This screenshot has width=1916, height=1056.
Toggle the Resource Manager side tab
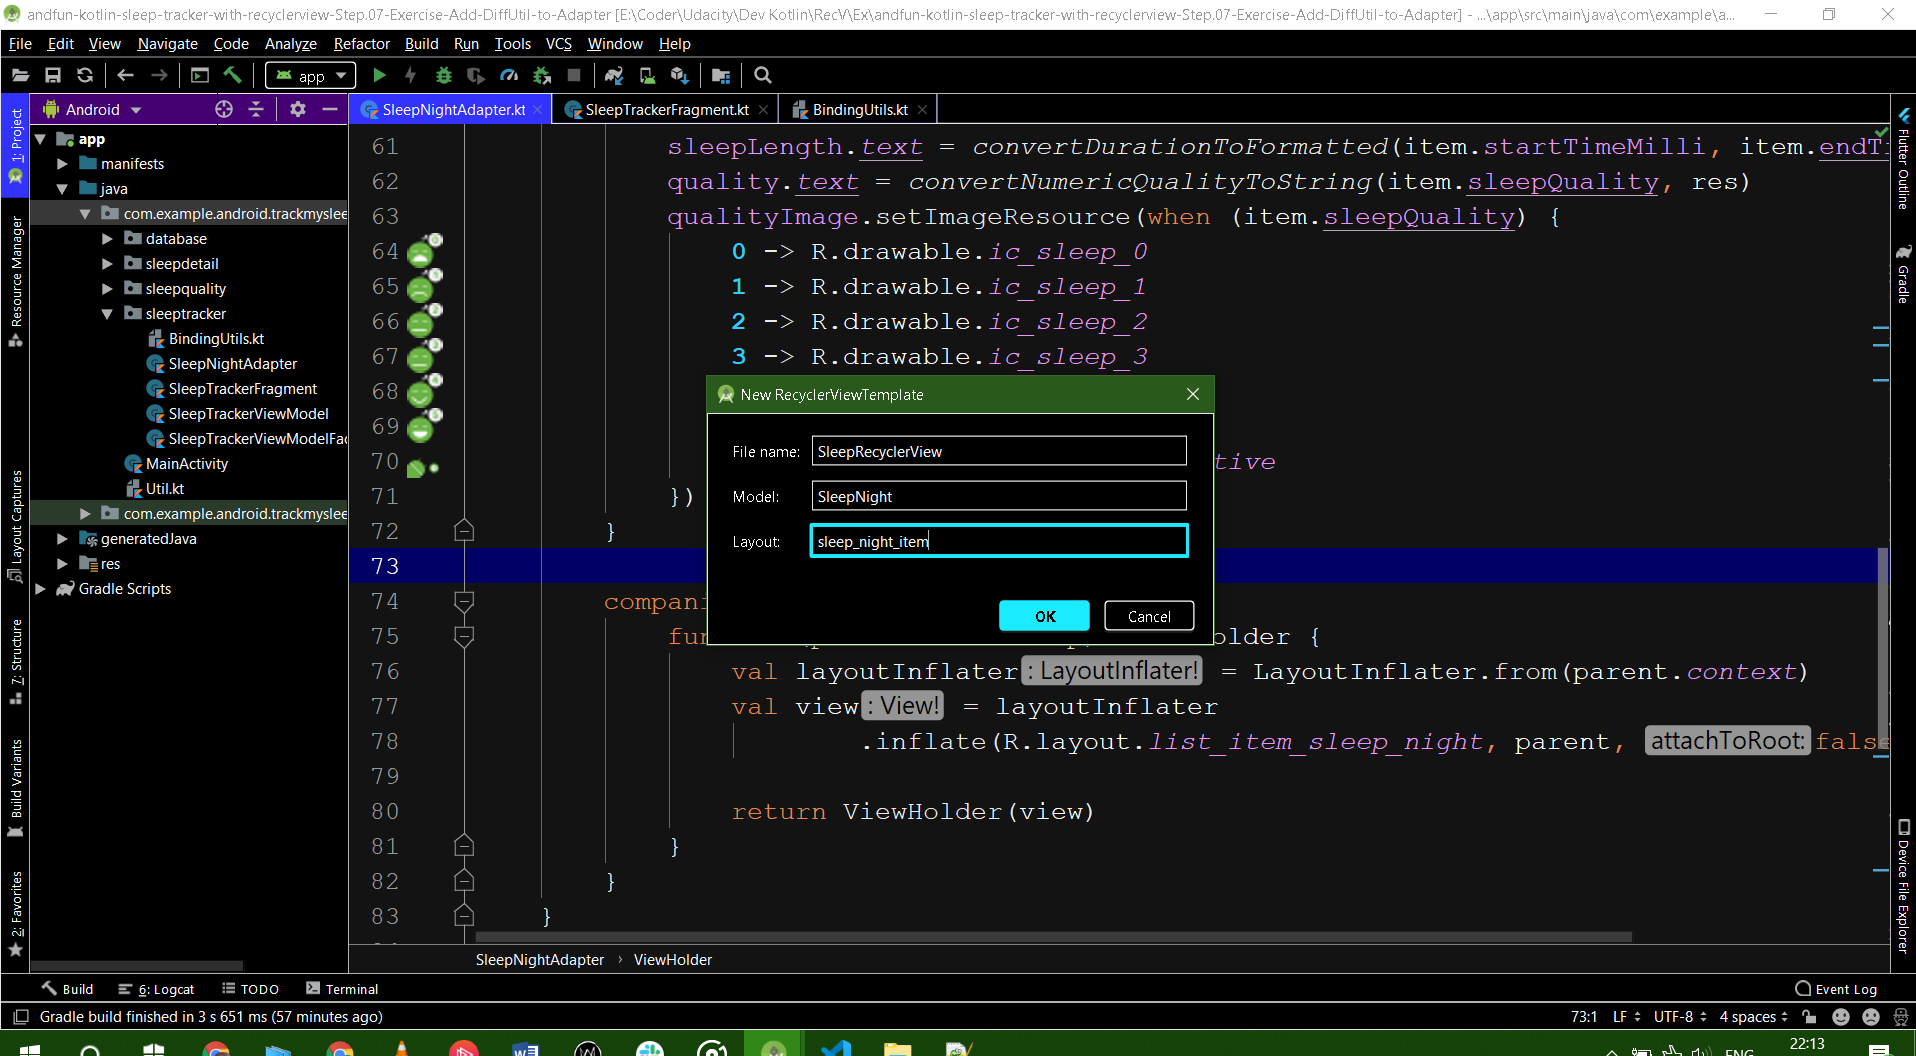click(16, 280)
